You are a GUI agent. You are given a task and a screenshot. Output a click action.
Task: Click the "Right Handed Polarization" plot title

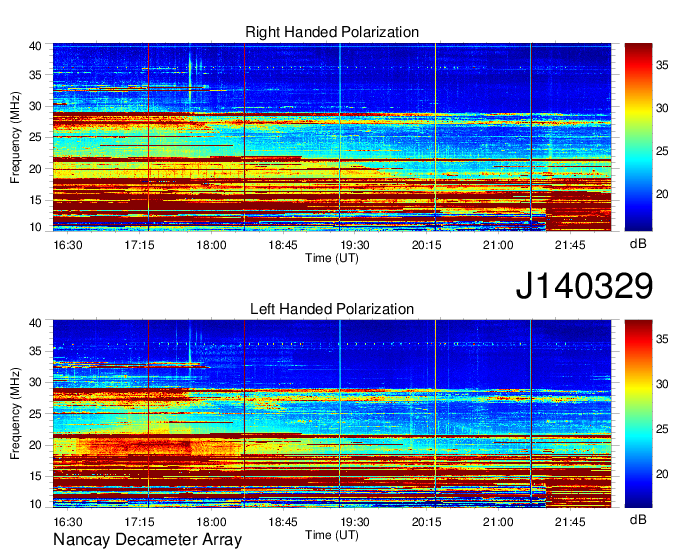point(332,32)
